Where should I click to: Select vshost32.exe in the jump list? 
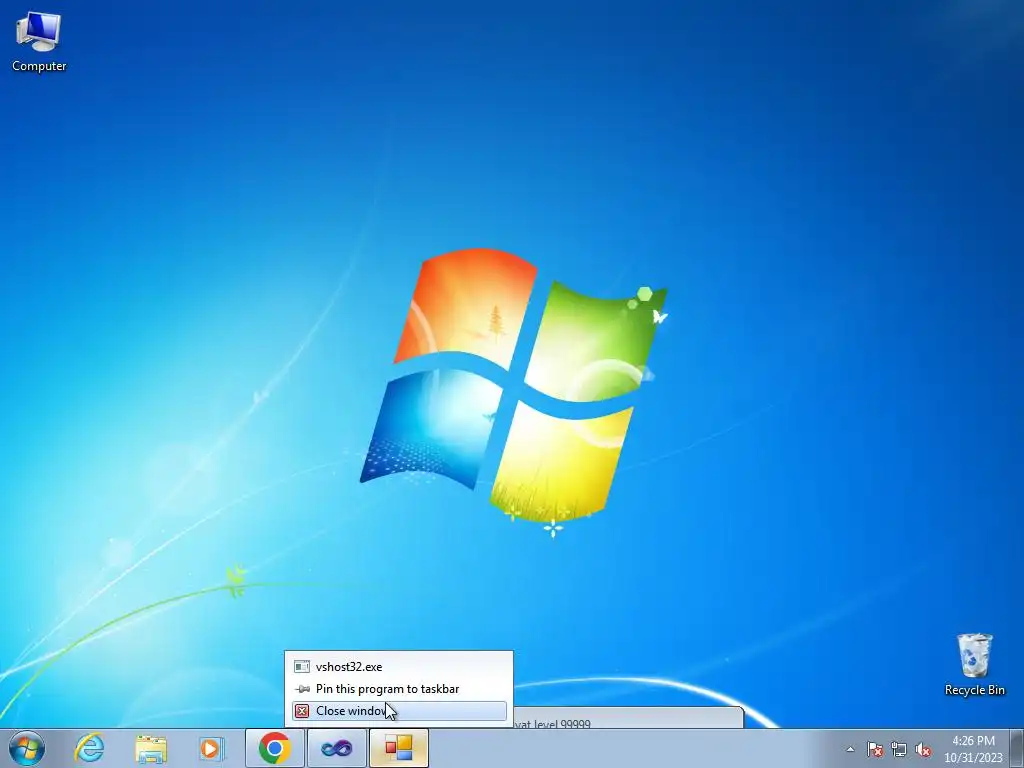(x=399, y=667)
